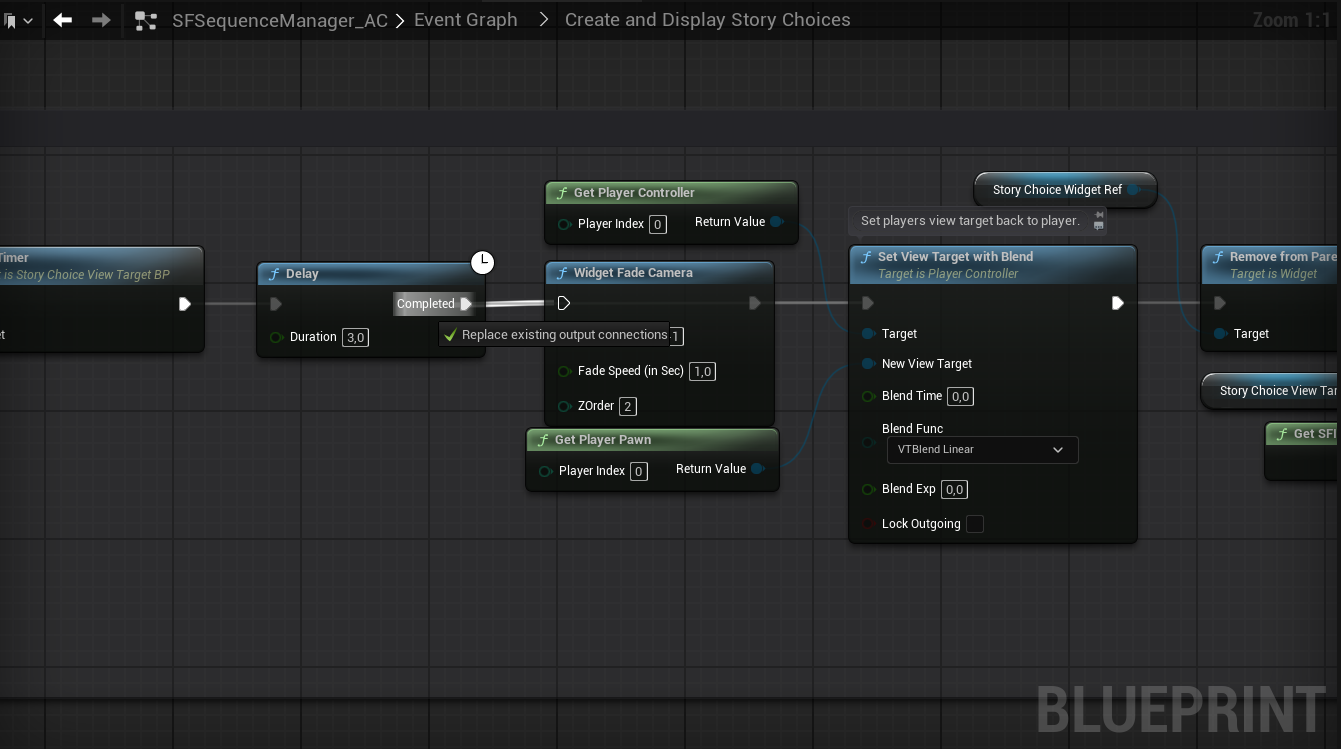
Task: Click Widget Fade Camera input execution pin
Action: (563, 303)
